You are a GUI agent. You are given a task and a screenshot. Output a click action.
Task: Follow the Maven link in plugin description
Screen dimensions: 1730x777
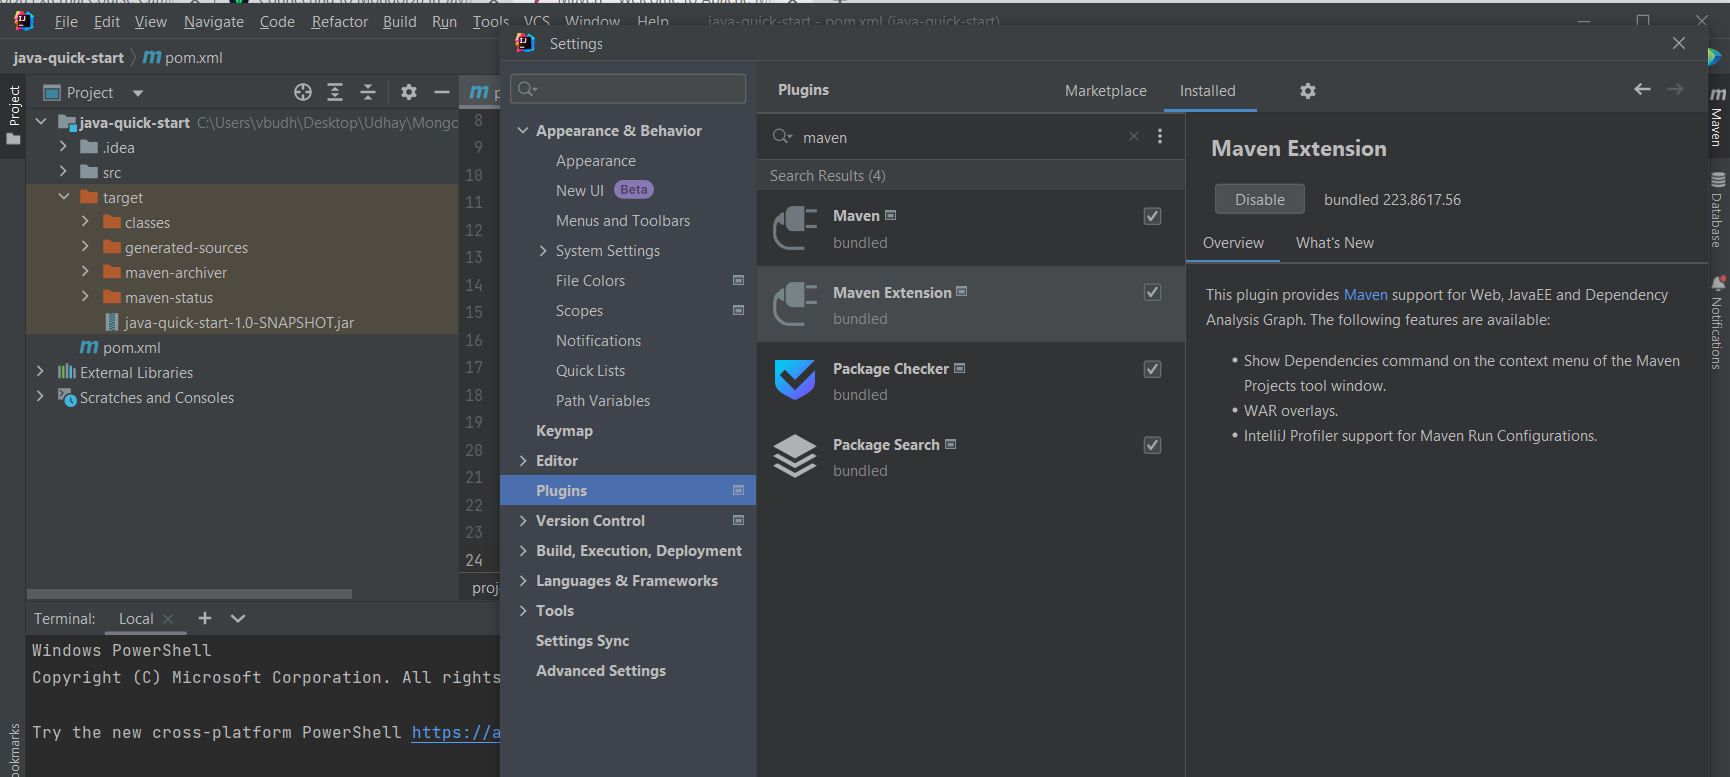pyautogui.click(x=1365, y=295)
